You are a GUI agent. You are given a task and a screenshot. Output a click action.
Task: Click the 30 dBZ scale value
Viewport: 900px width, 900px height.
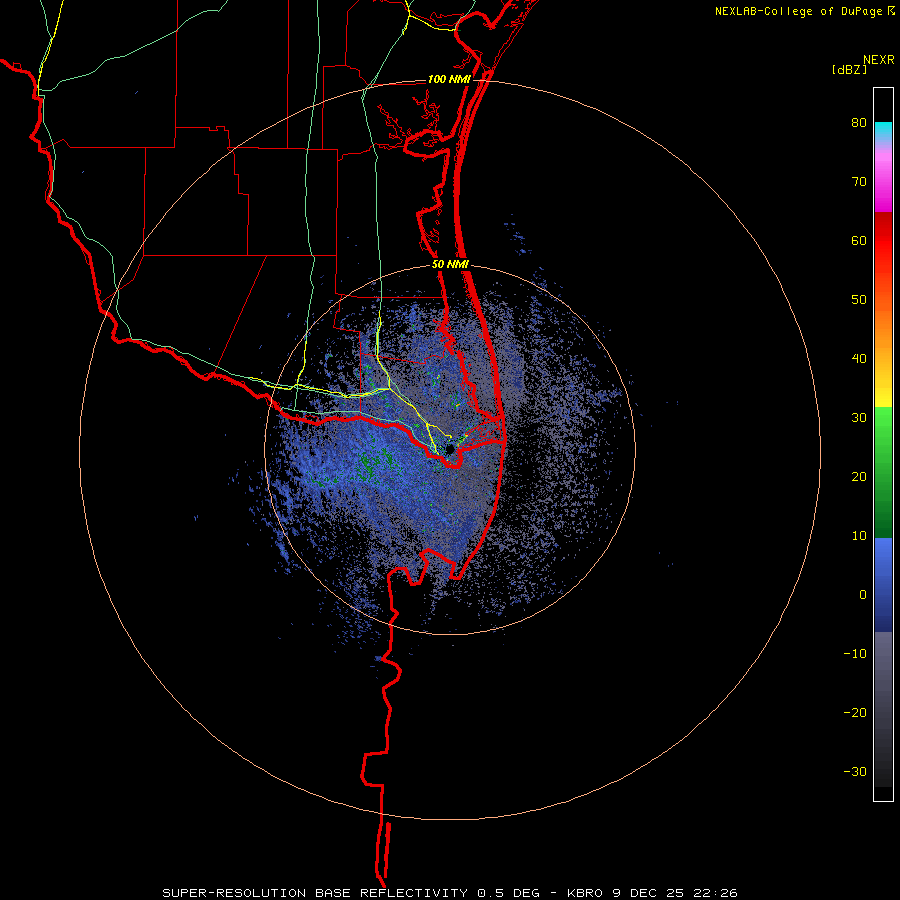coord(859,418)
